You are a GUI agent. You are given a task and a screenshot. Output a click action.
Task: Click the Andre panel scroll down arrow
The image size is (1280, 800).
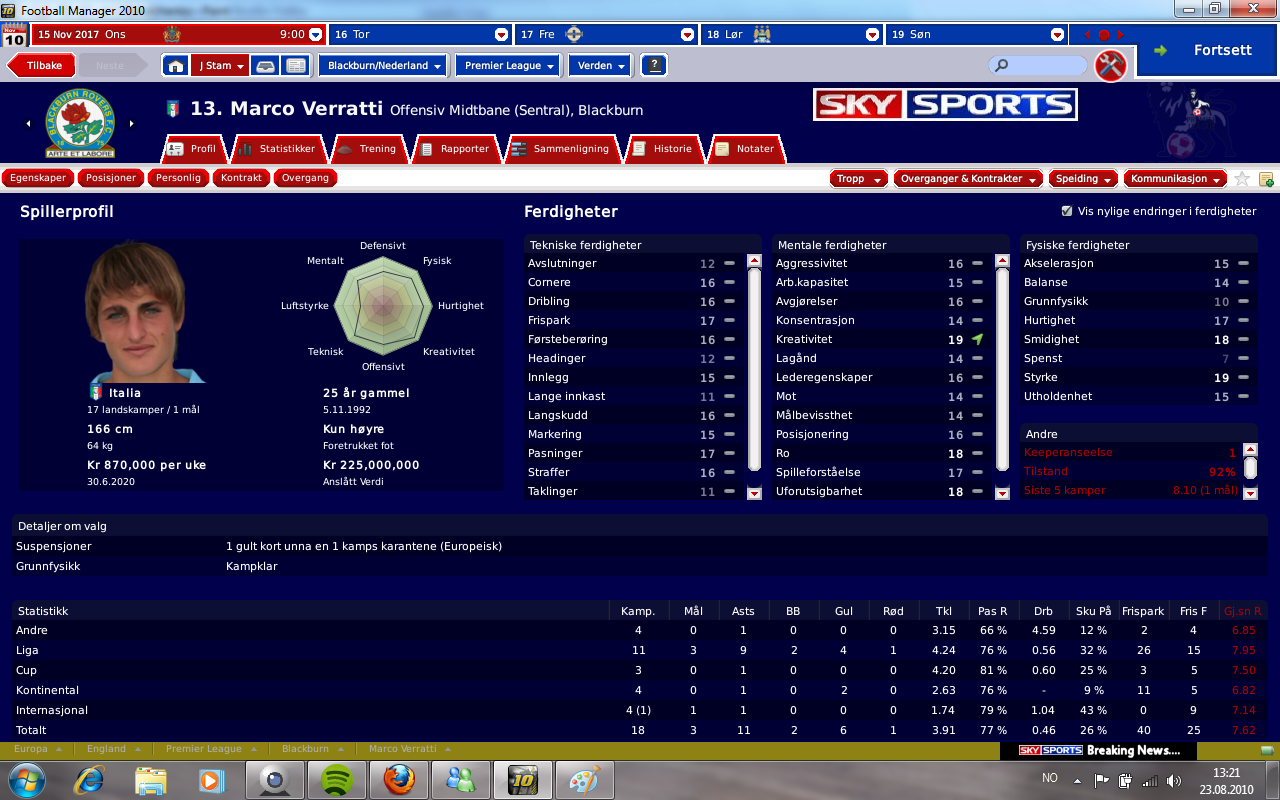coord(1250,491)
